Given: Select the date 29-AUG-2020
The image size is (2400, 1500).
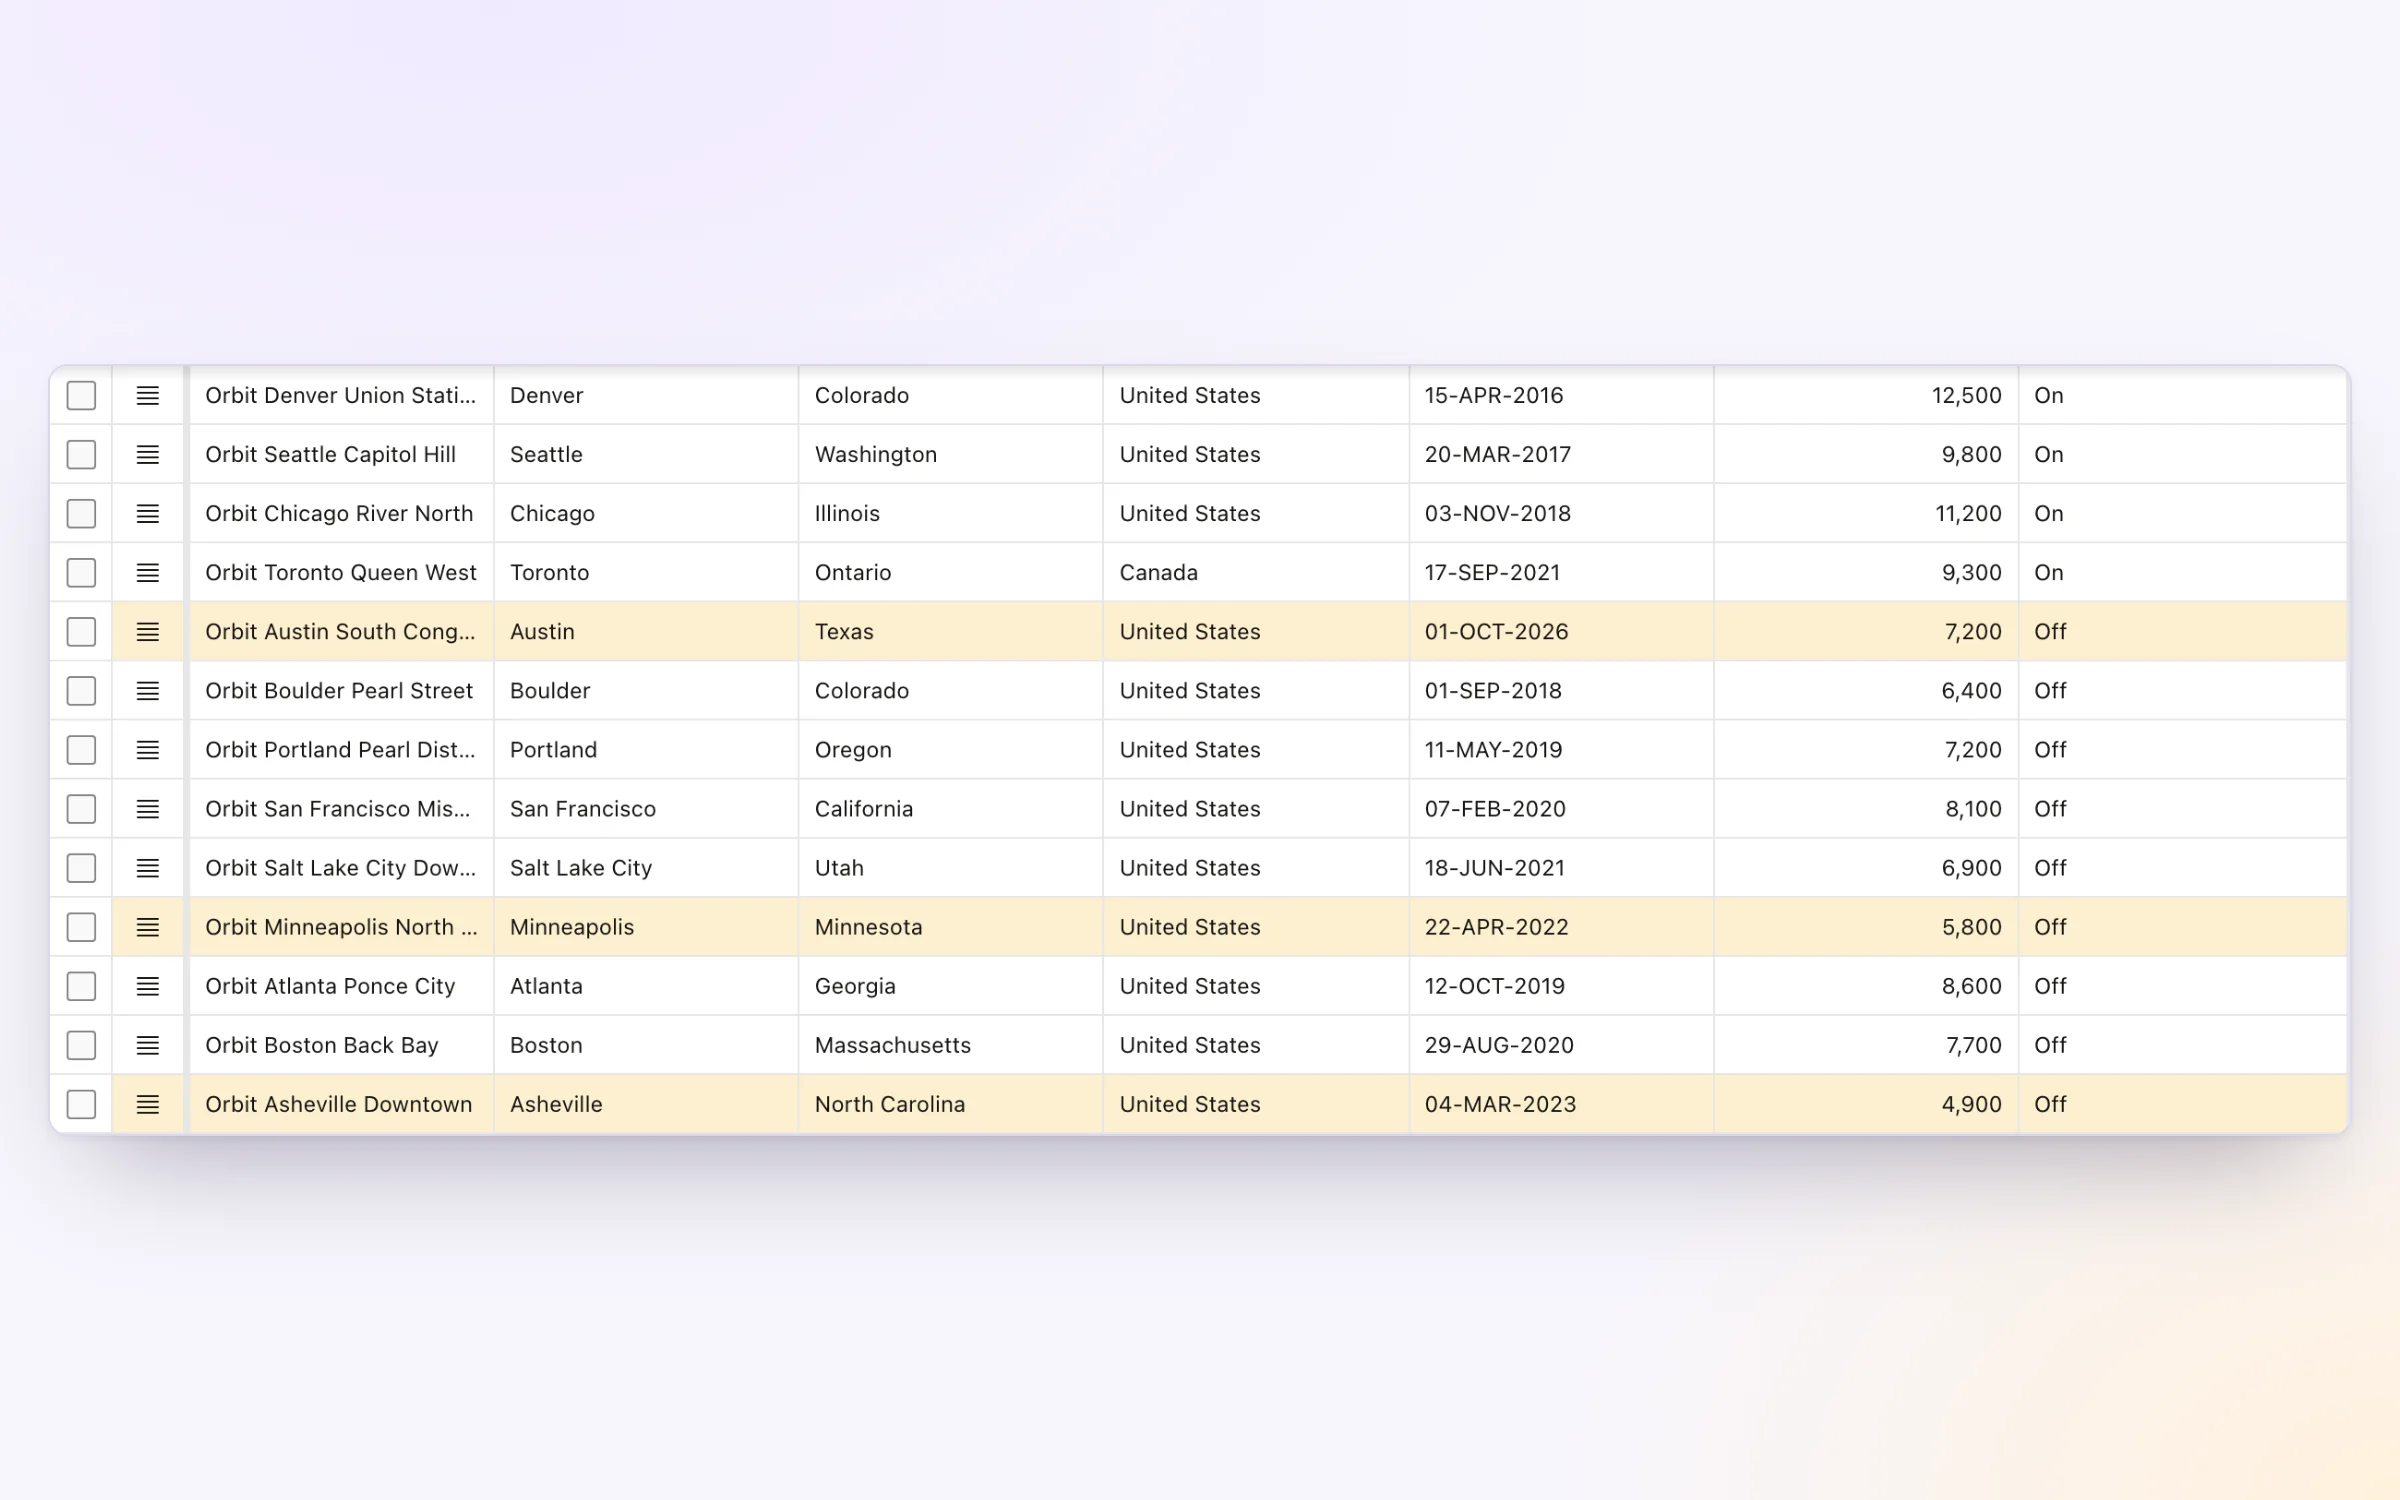Looking at the screenshot, I should tap(1499, 1045).
